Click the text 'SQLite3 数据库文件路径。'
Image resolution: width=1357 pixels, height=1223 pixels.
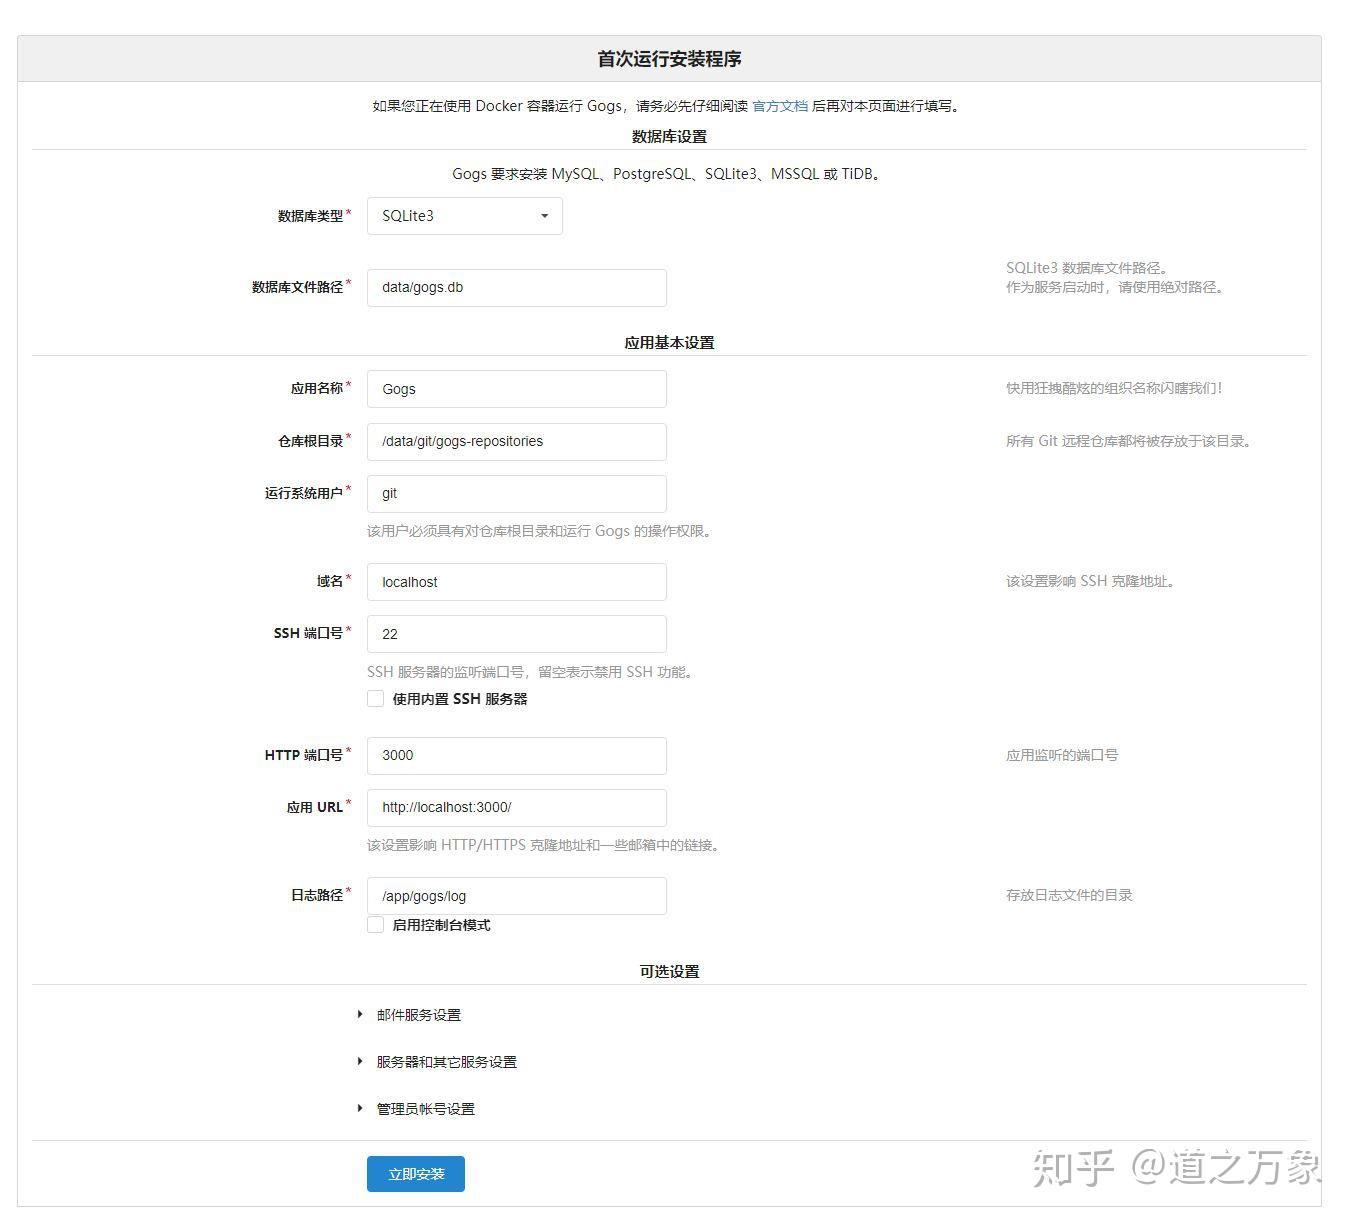pos(1088,268)
